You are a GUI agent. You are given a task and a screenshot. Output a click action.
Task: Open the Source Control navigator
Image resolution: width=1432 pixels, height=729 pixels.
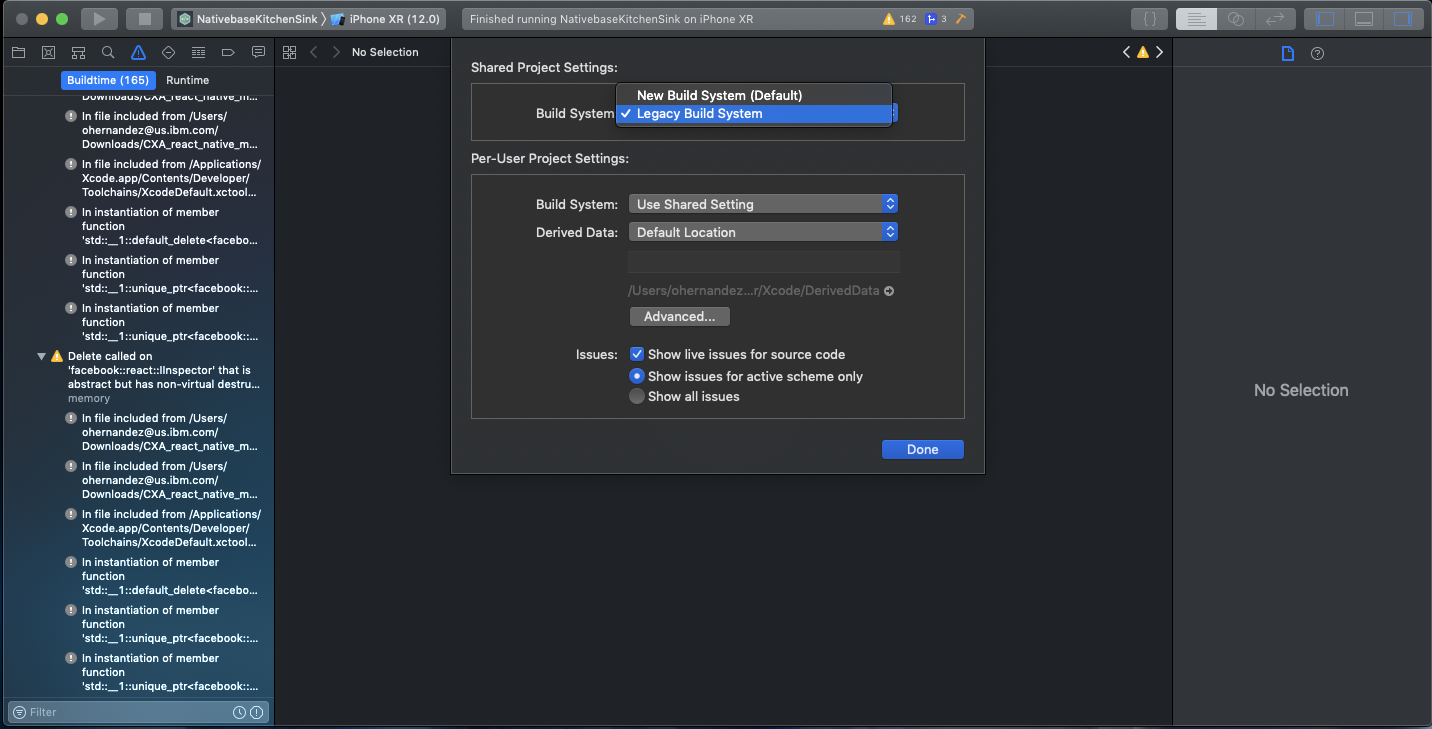[x=48, y=52]
